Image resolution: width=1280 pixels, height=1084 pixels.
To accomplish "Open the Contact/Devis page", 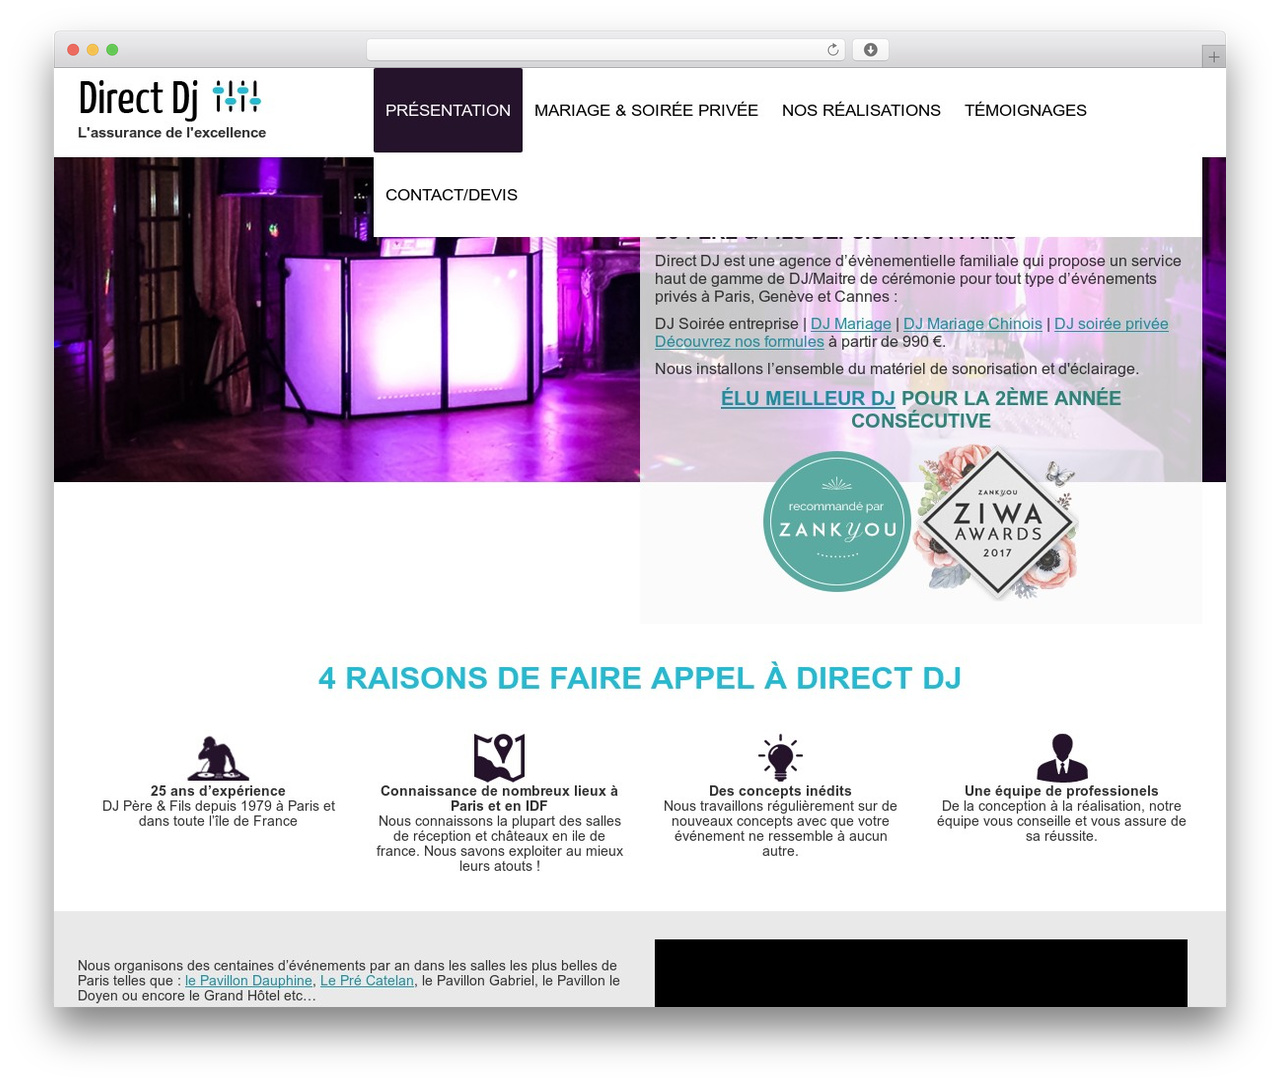I will pyautogui.click(x=451, y=195).
